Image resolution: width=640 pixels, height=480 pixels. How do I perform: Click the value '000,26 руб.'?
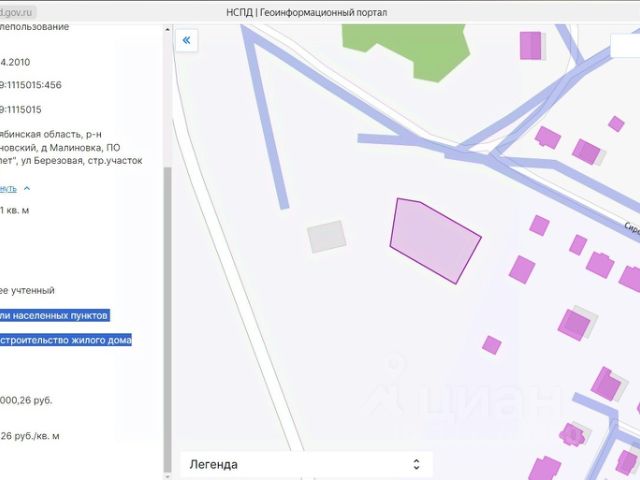pos(26,400)
